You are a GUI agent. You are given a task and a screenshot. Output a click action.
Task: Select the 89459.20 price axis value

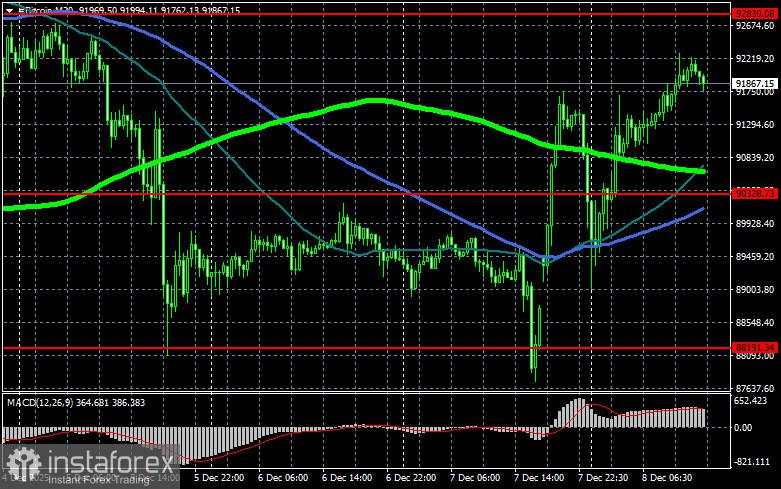755,256
